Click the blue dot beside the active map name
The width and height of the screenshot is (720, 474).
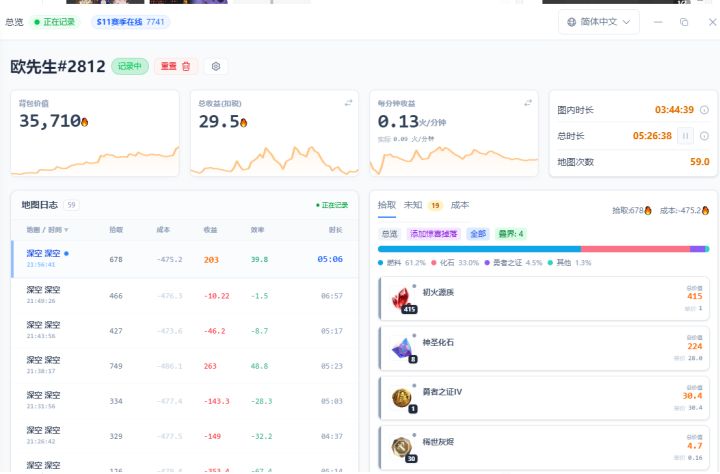(67, 254)
